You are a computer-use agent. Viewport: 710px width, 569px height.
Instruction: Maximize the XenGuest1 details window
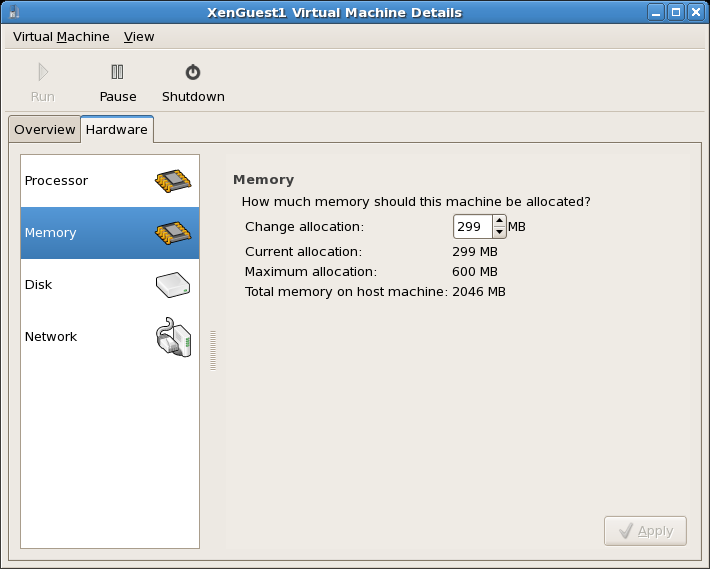coord(676,12)
